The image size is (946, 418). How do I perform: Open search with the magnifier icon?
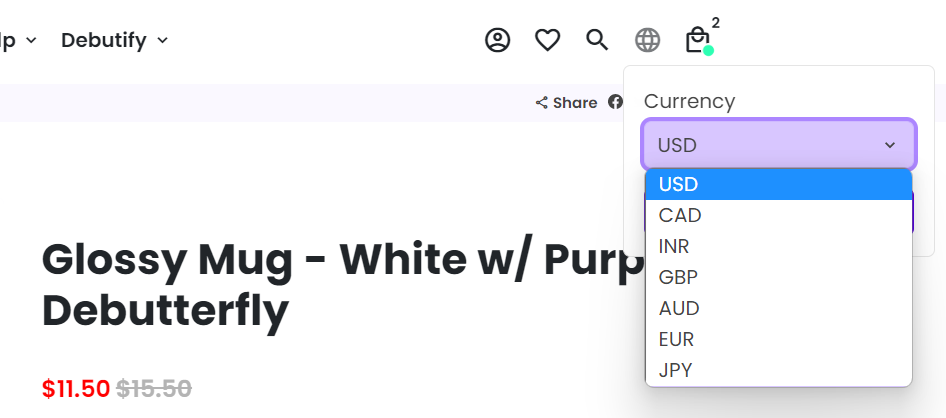[597, 40]
